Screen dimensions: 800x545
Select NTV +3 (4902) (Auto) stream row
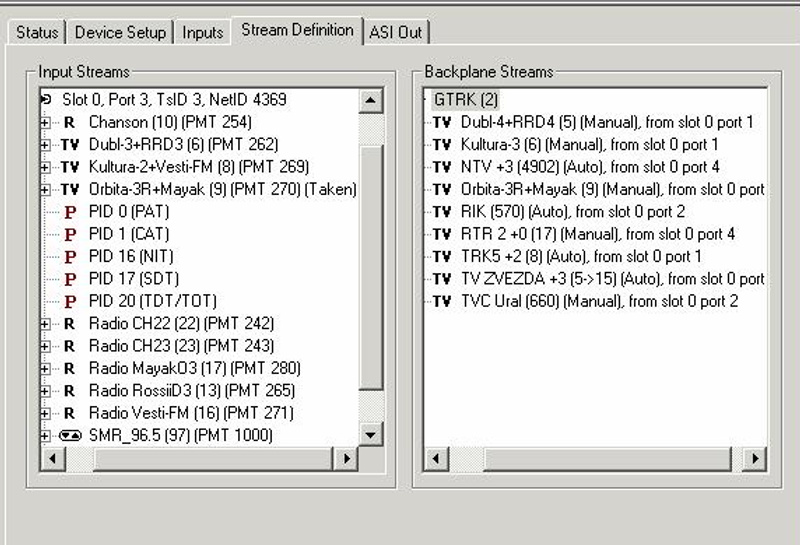pos(590,167)
